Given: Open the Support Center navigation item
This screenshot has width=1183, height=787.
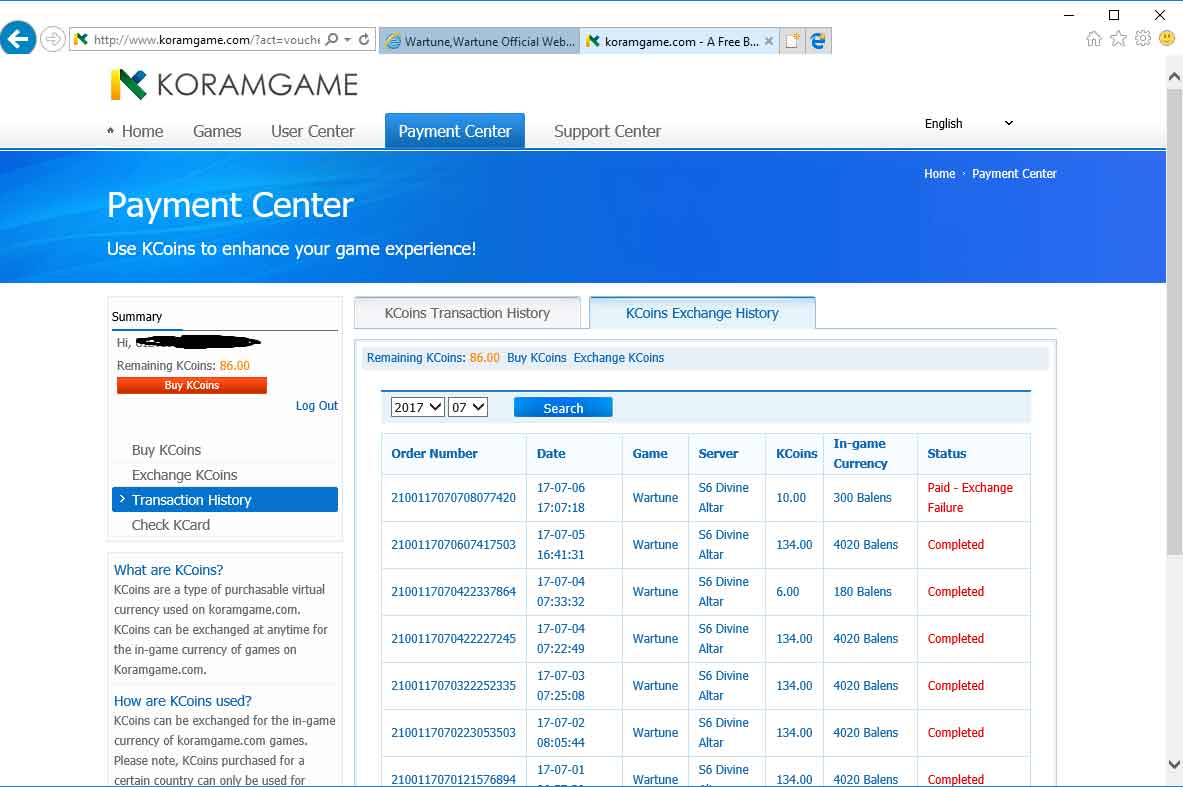Looking at the screenshot, I should (x=607, y=131).
